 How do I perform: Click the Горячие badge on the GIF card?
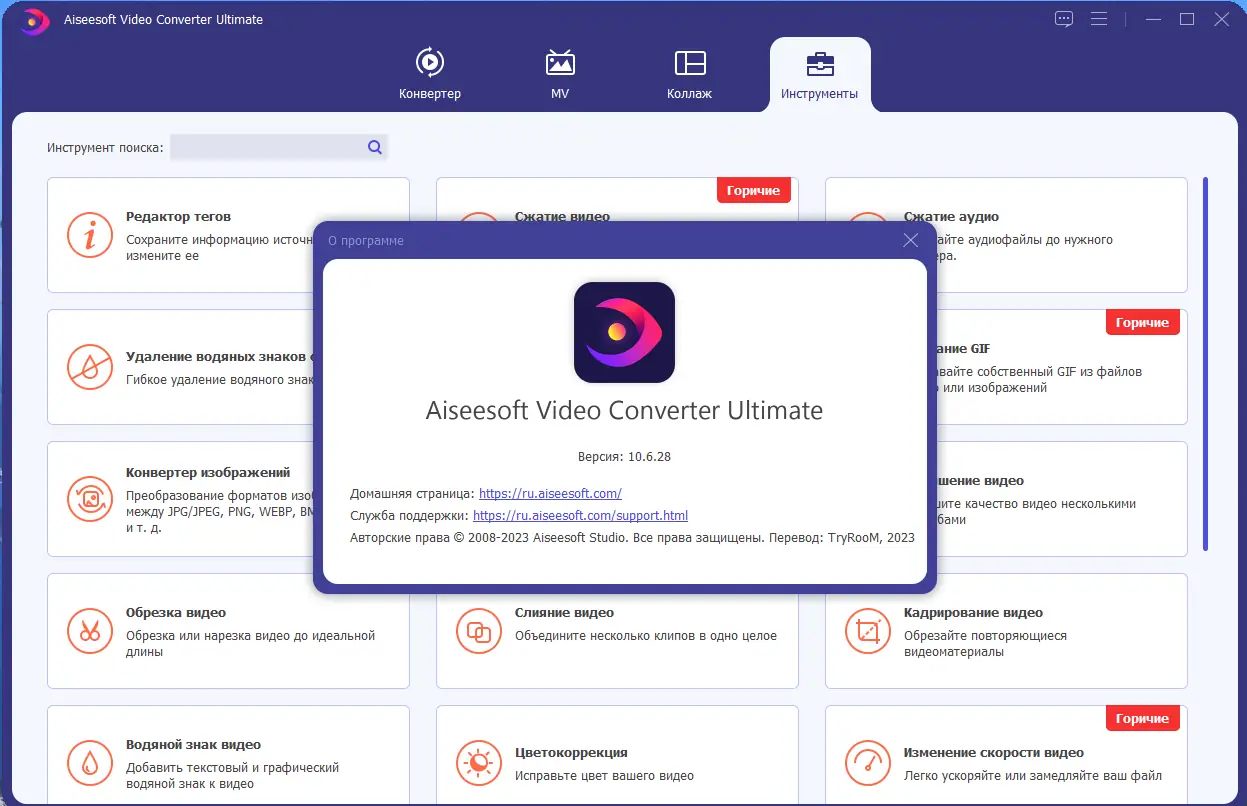1143,322
